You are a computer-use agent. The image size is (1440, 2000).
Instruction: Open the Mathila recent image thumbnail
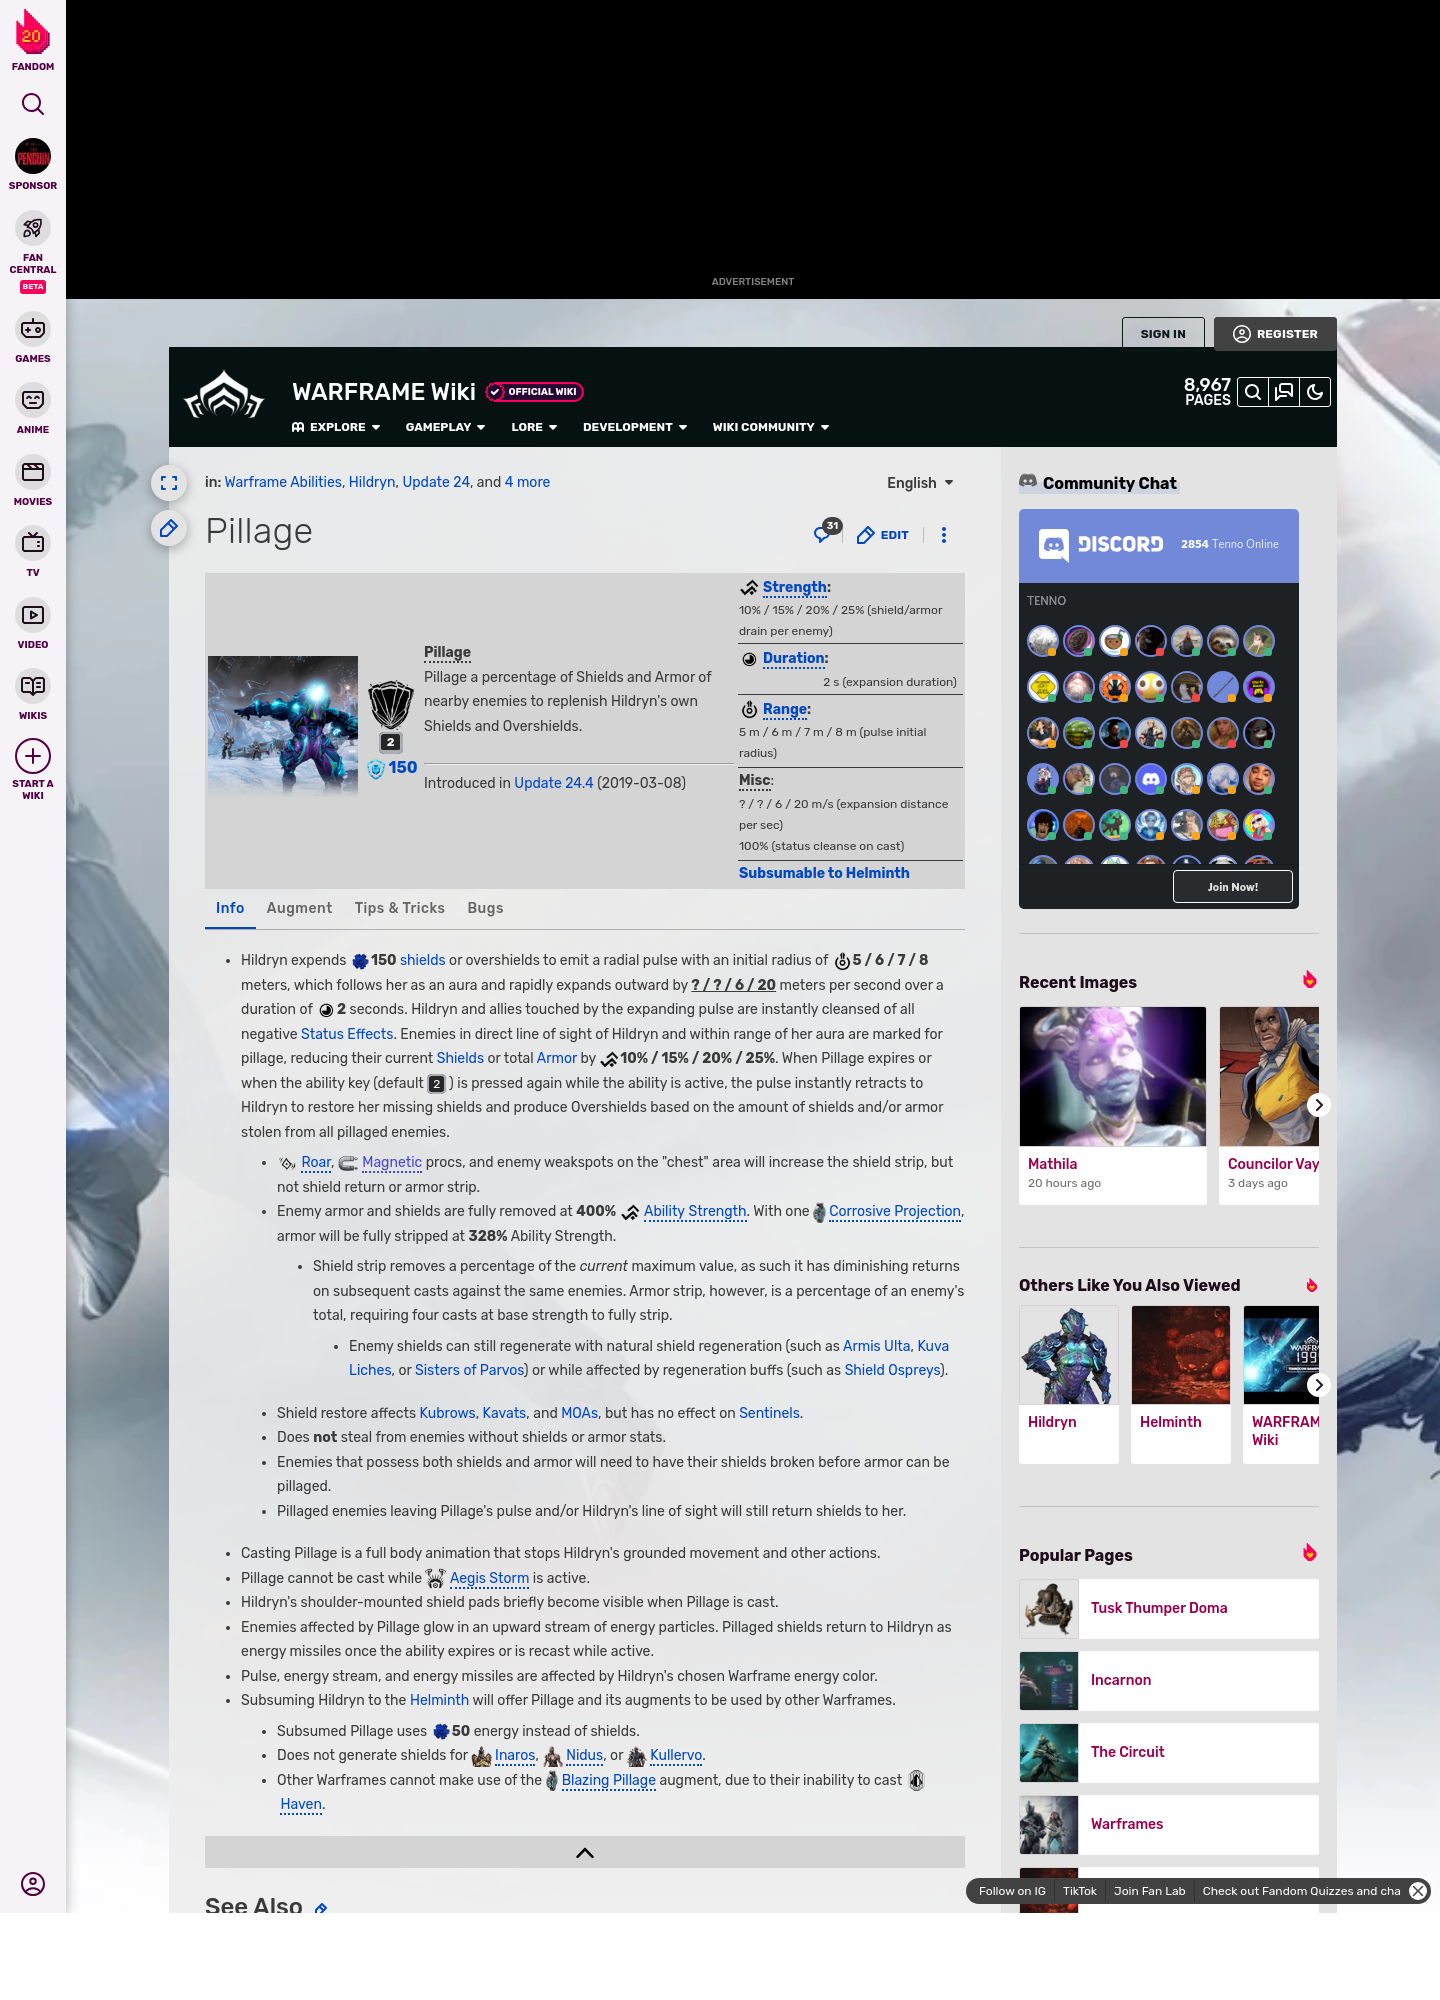[1113, 1076]
